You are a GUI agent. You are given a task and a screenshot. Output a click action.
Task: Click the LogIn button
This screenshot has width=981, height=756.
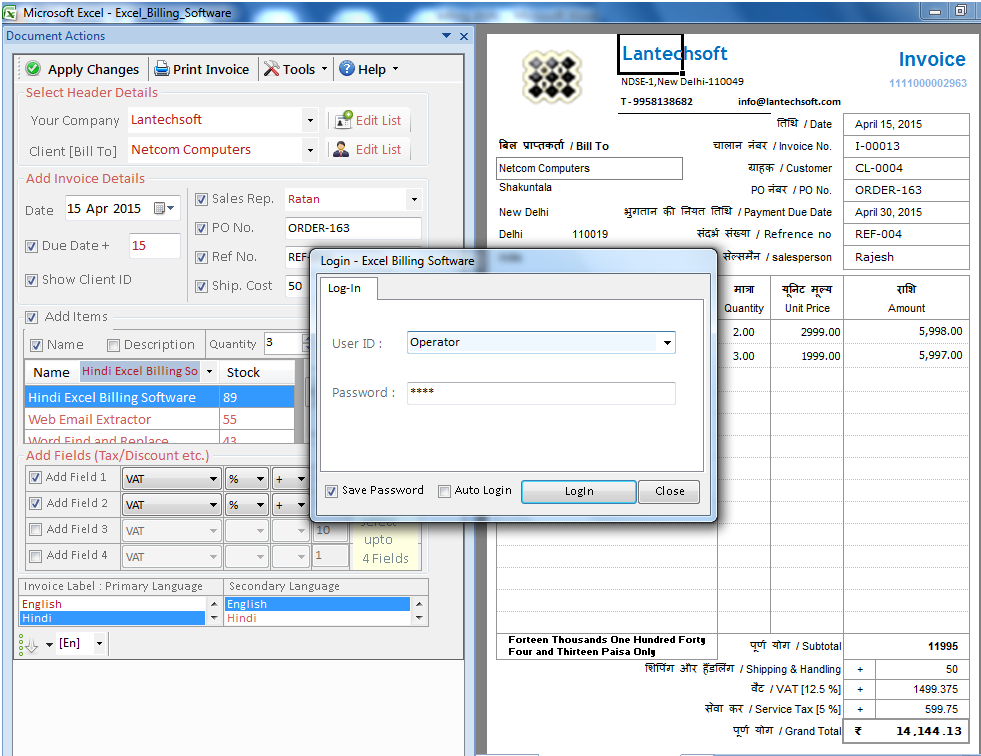[579, 491]
